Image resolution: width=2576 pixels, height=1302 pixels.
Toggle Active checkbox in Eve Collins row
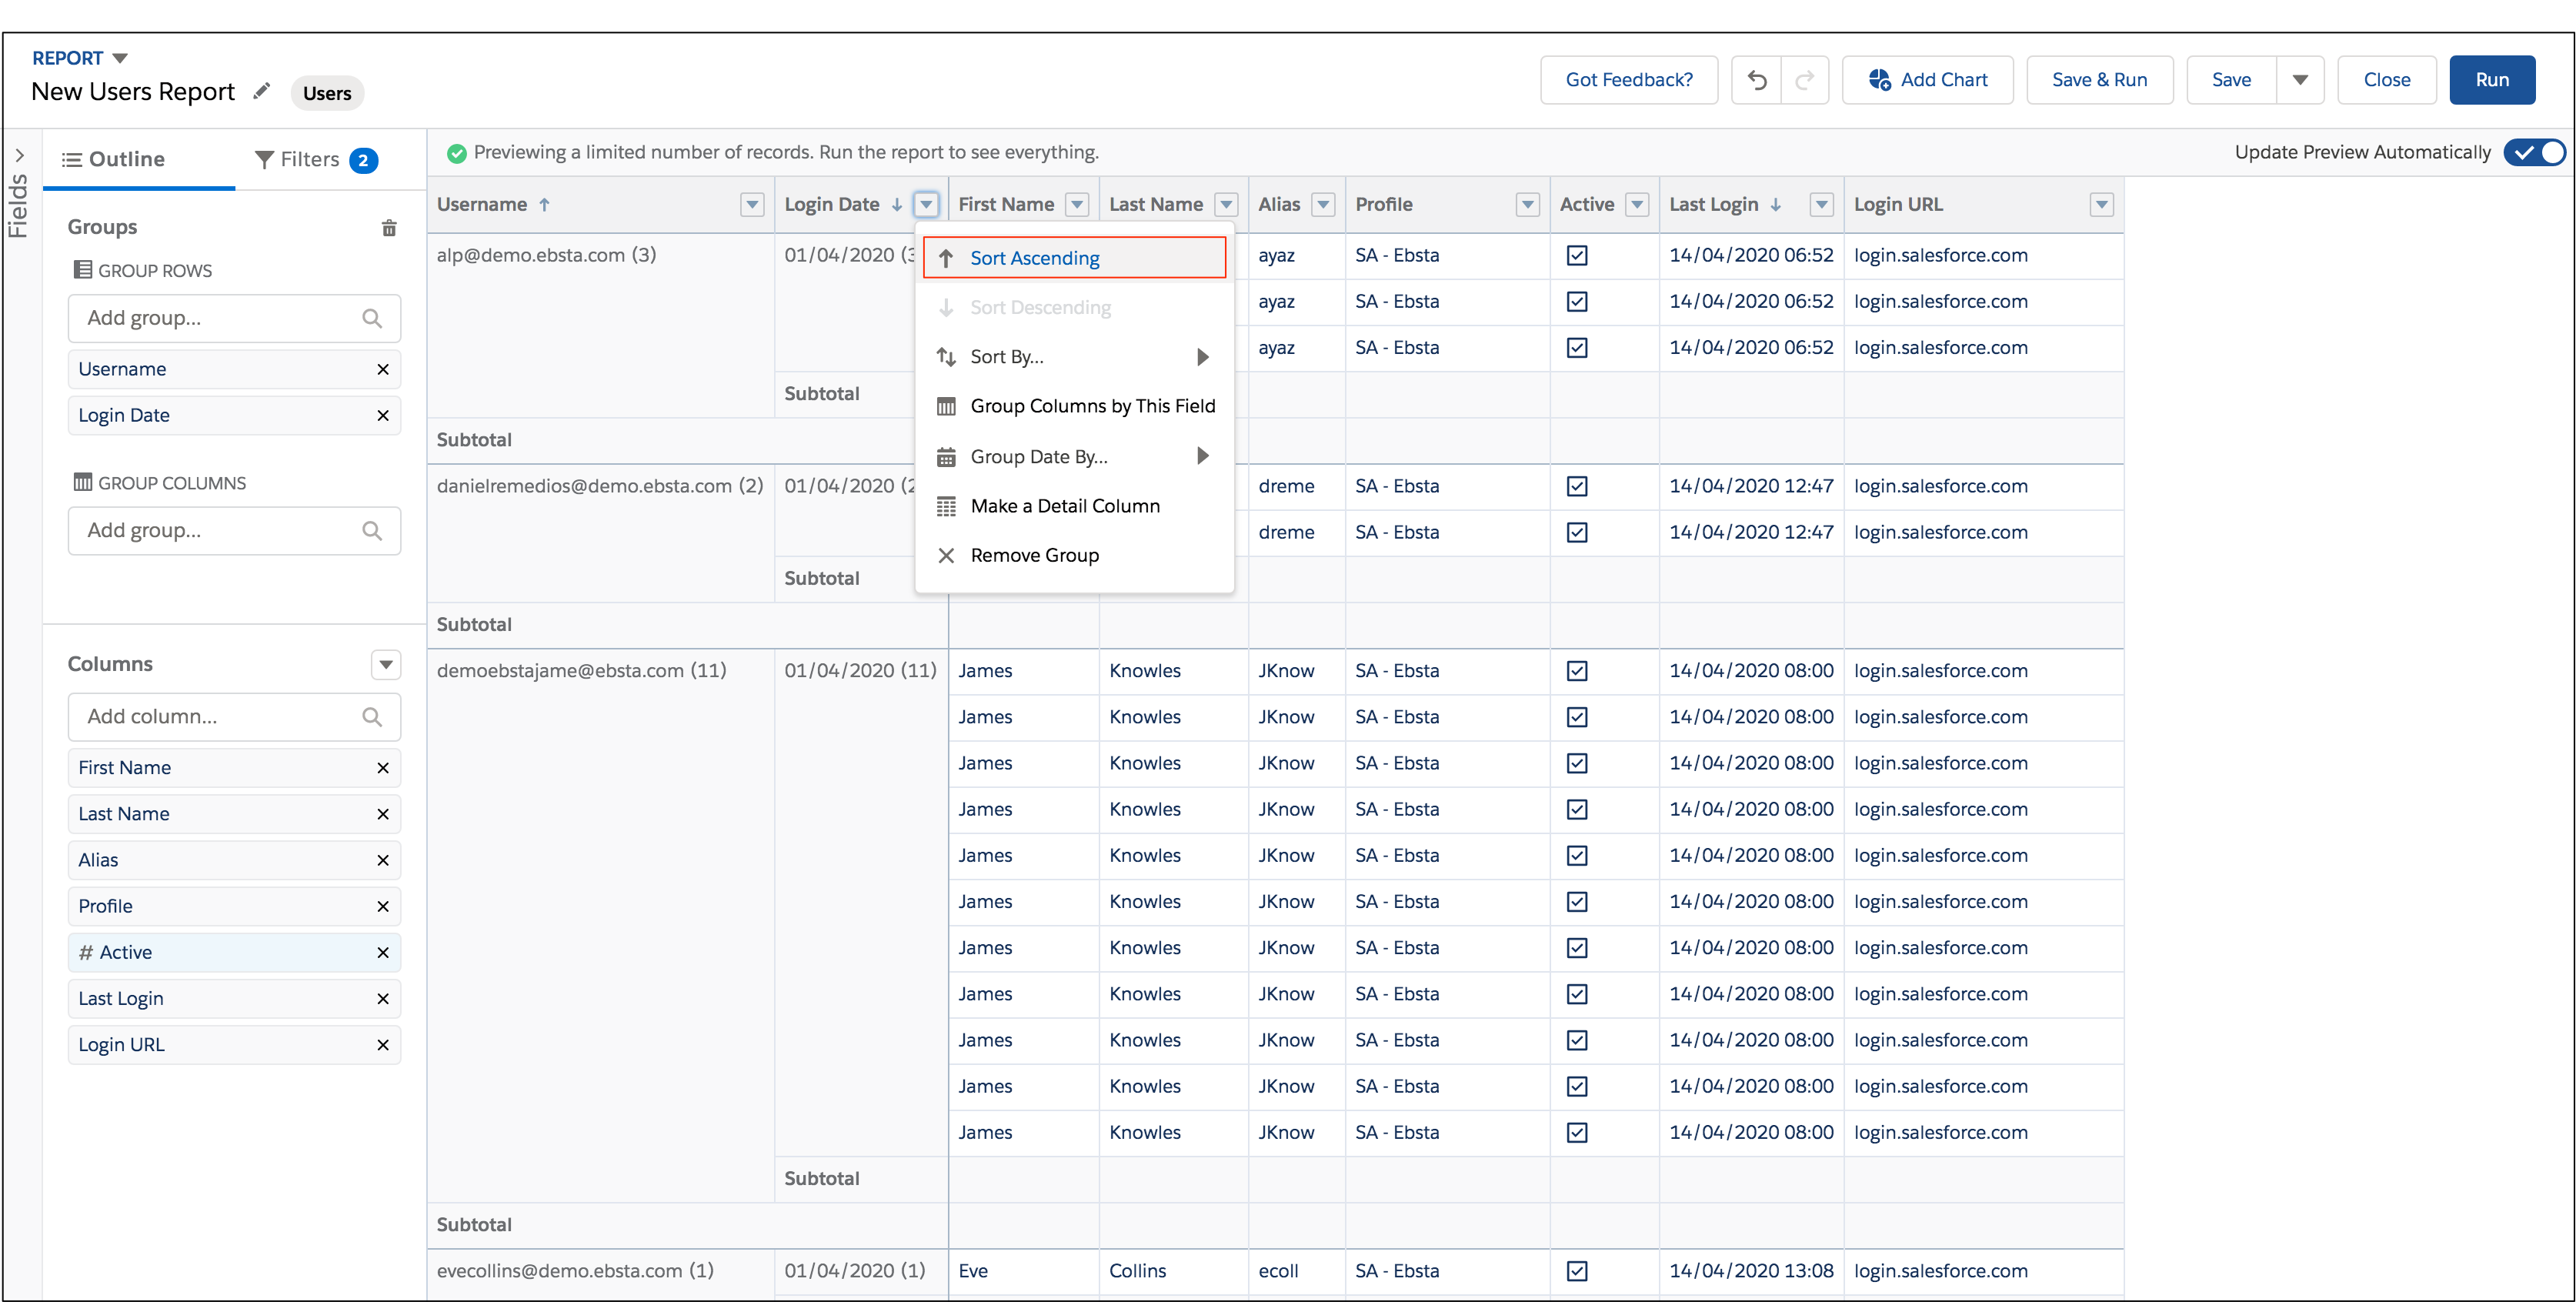(1577, 1271)
